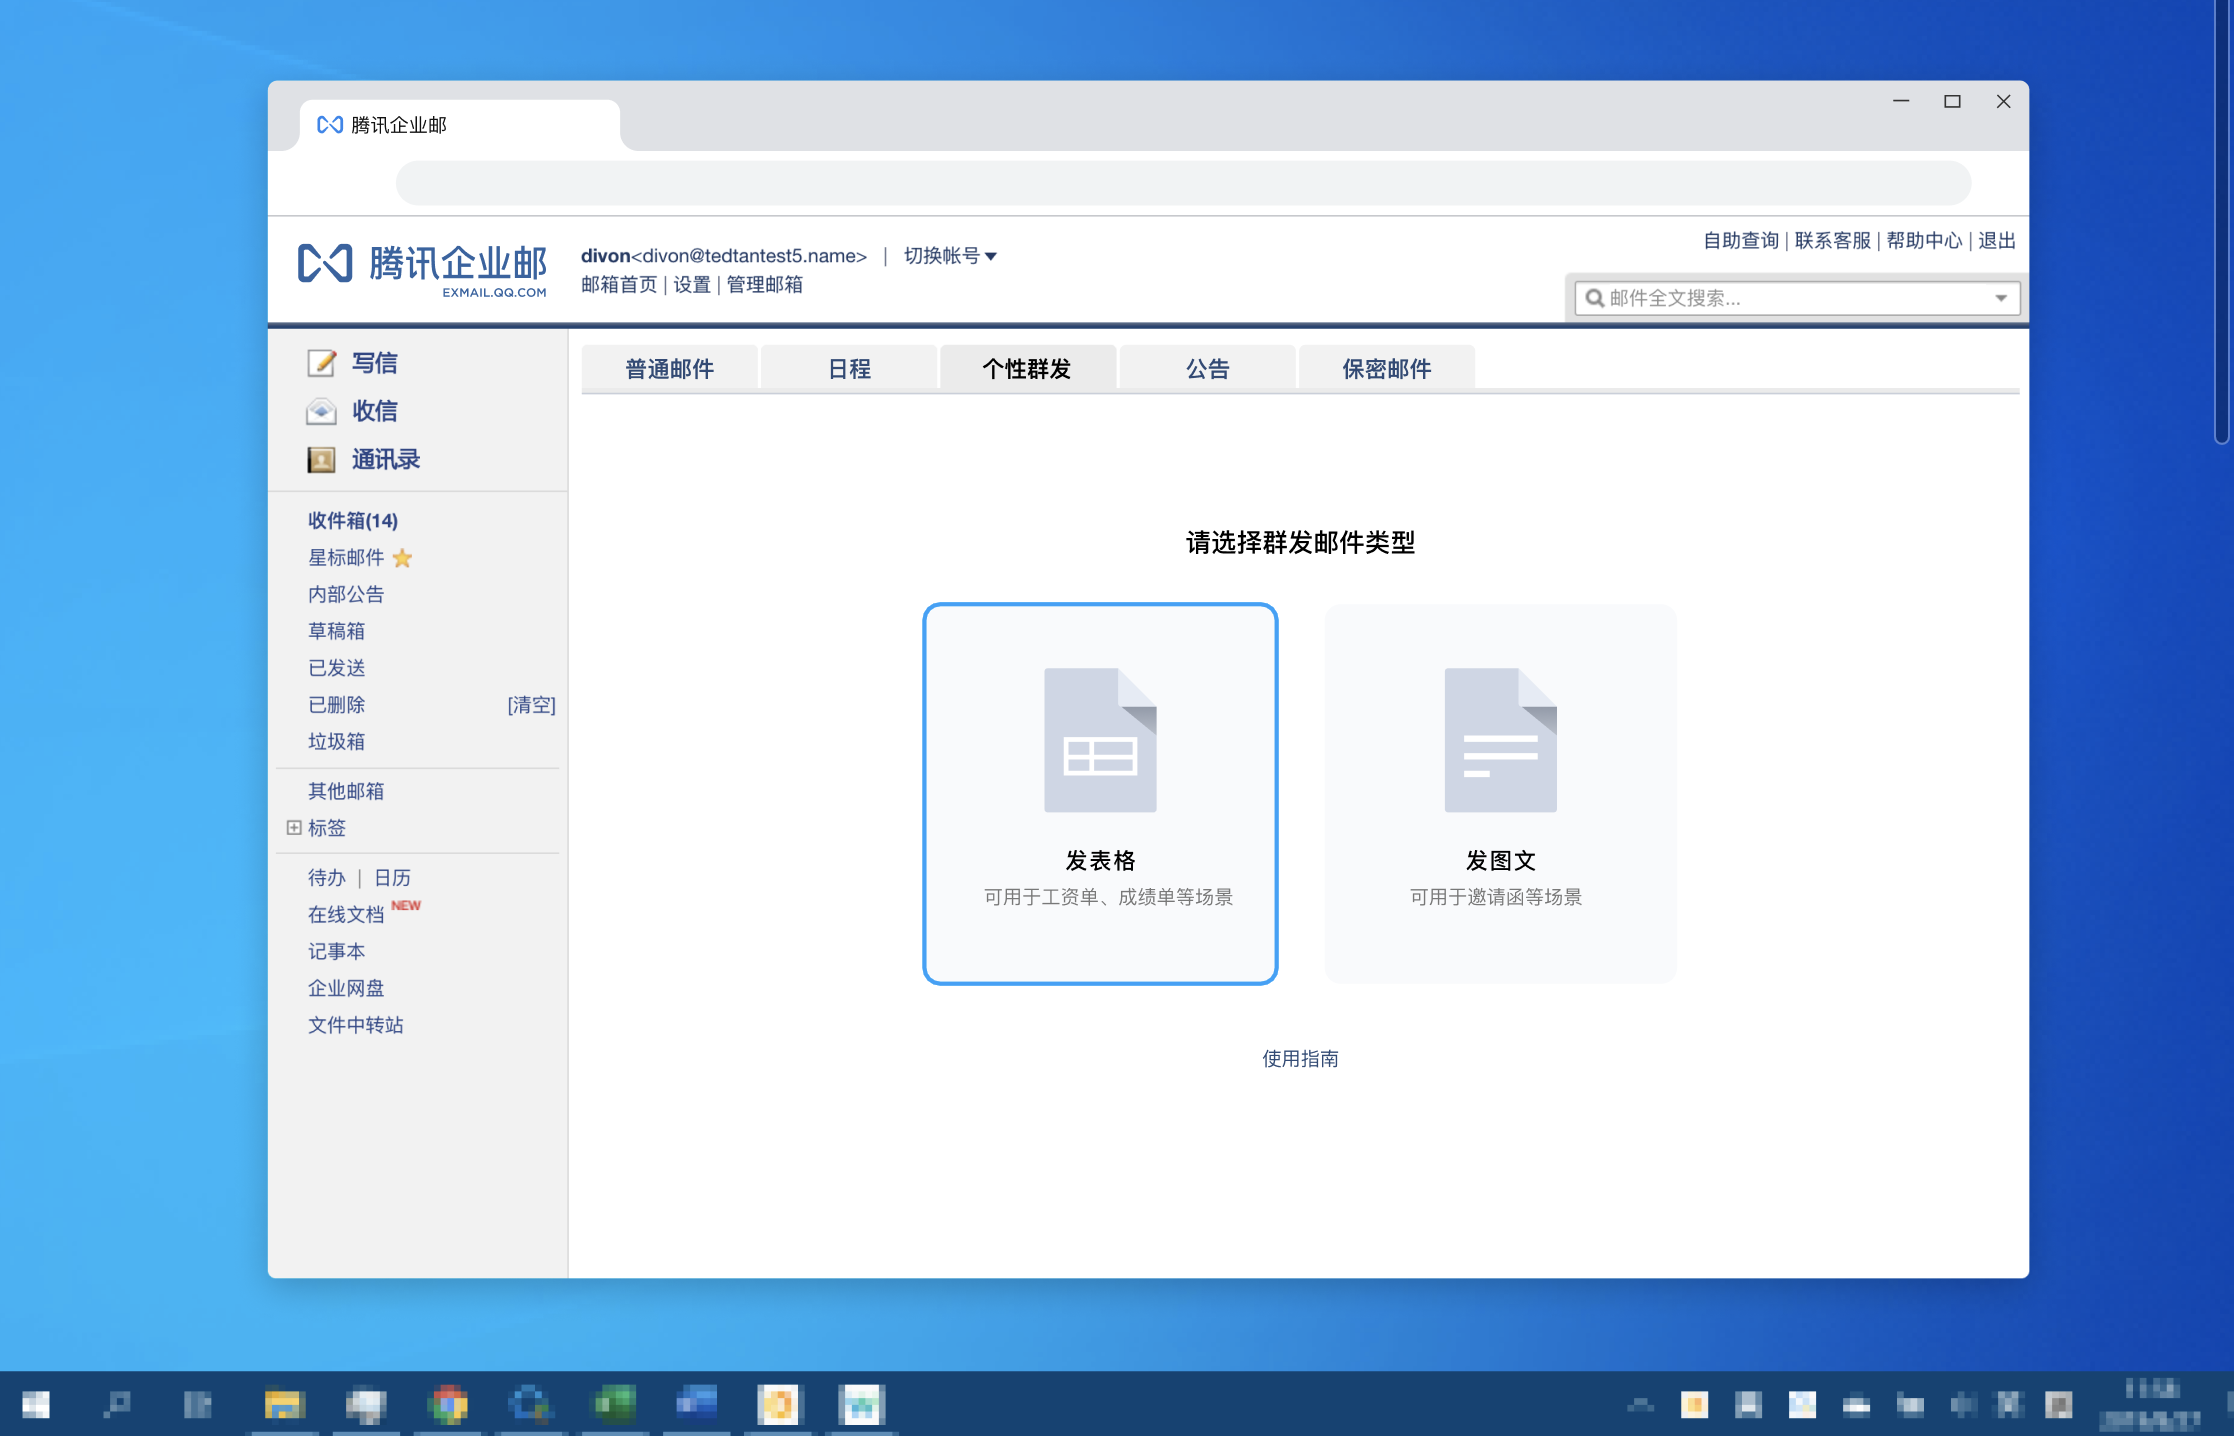Screen dimensions: 2234x1436
Task: Click the taskbar search icon
Action: click(117, 1404)
